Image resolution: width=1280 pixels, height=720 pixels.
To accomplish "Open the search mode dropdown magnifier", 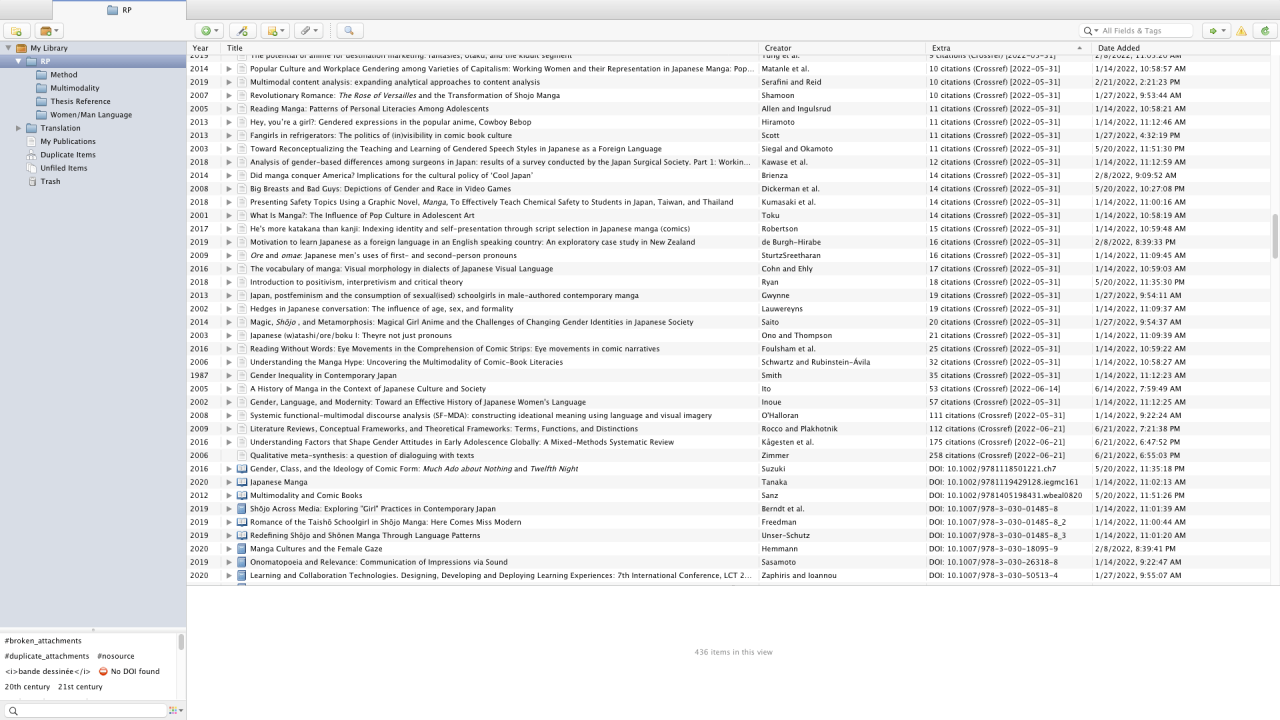I will (x=1091, y=31).
